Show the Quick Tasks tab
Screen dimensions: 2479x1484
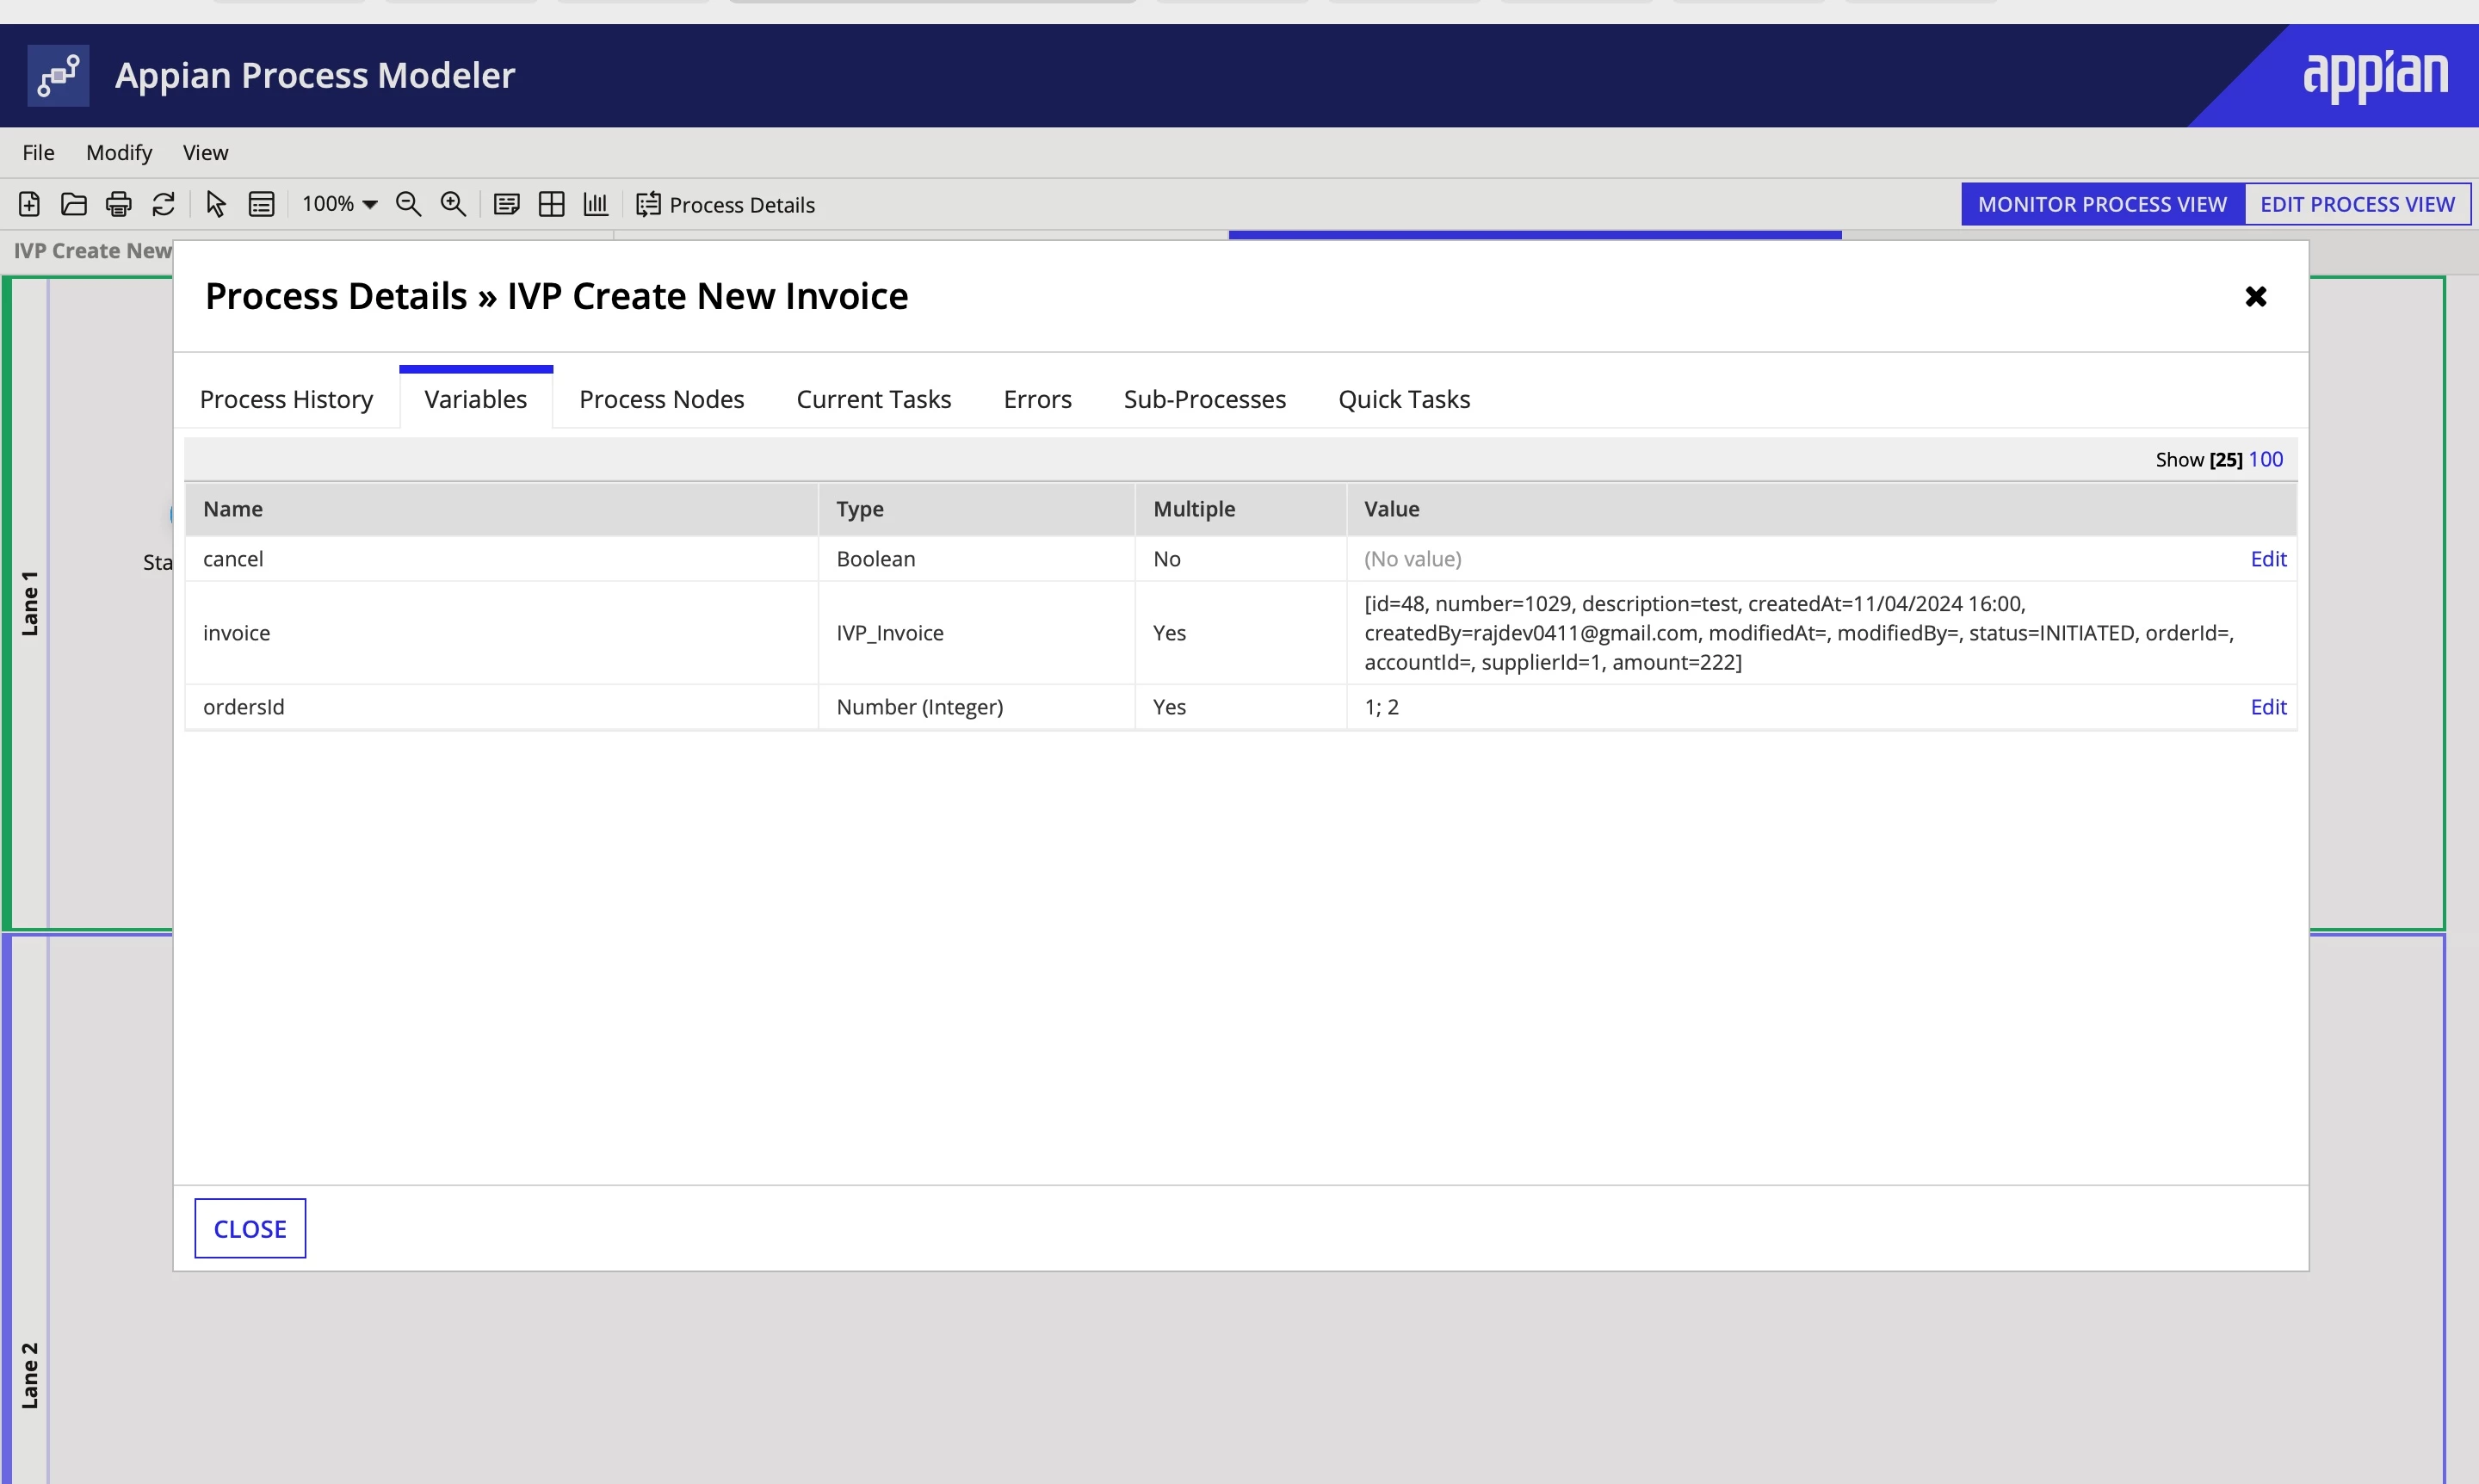1404,399
